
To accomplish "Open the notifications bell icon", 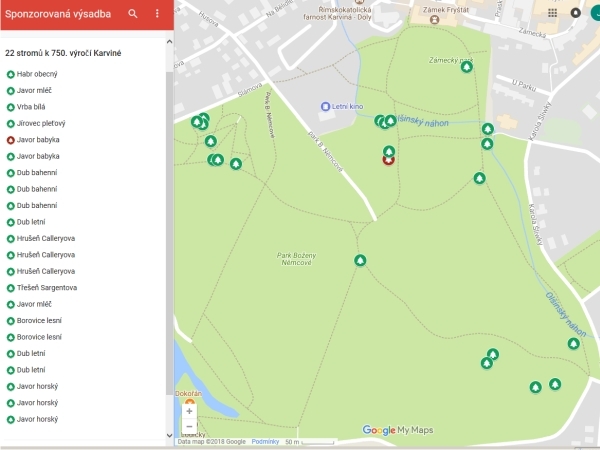I will [x=575, y=13].
